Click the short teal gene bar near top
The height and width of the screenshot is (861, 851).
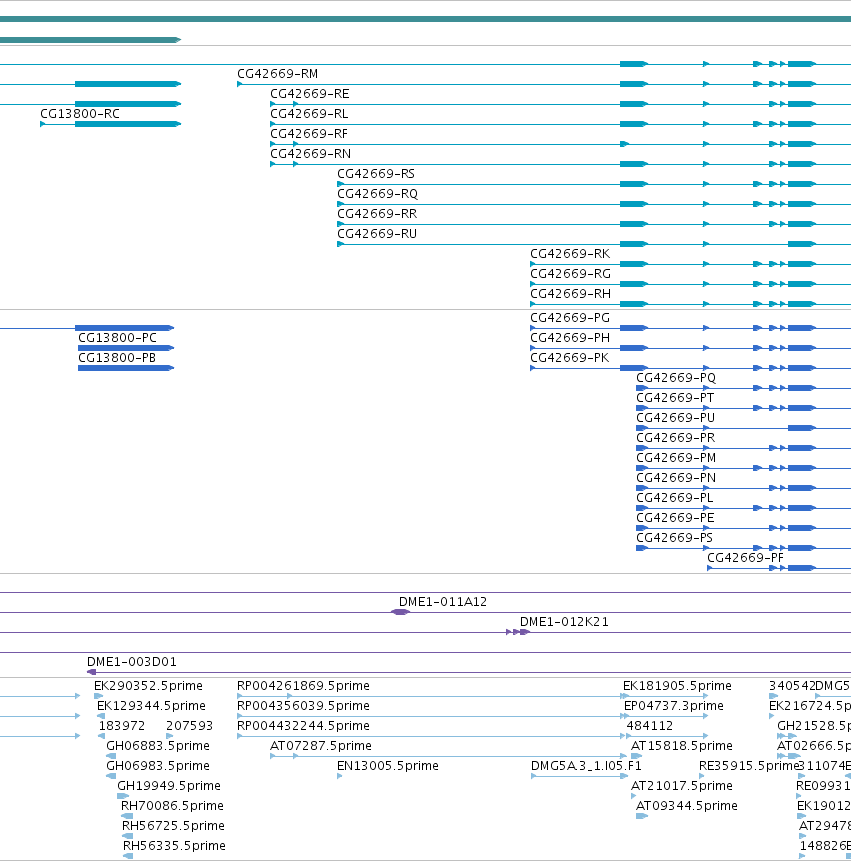pos(90,40)
